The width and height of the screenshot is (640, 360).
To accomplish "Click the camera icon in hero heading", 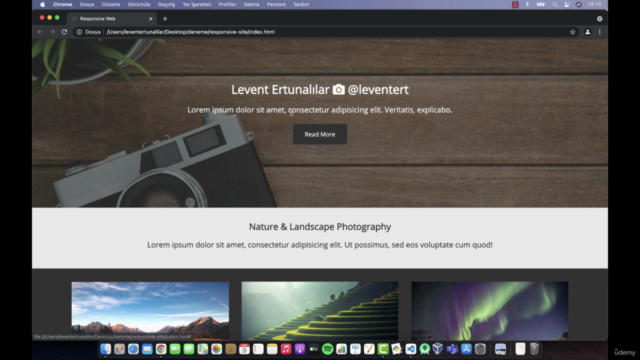I will click(338, 89).
